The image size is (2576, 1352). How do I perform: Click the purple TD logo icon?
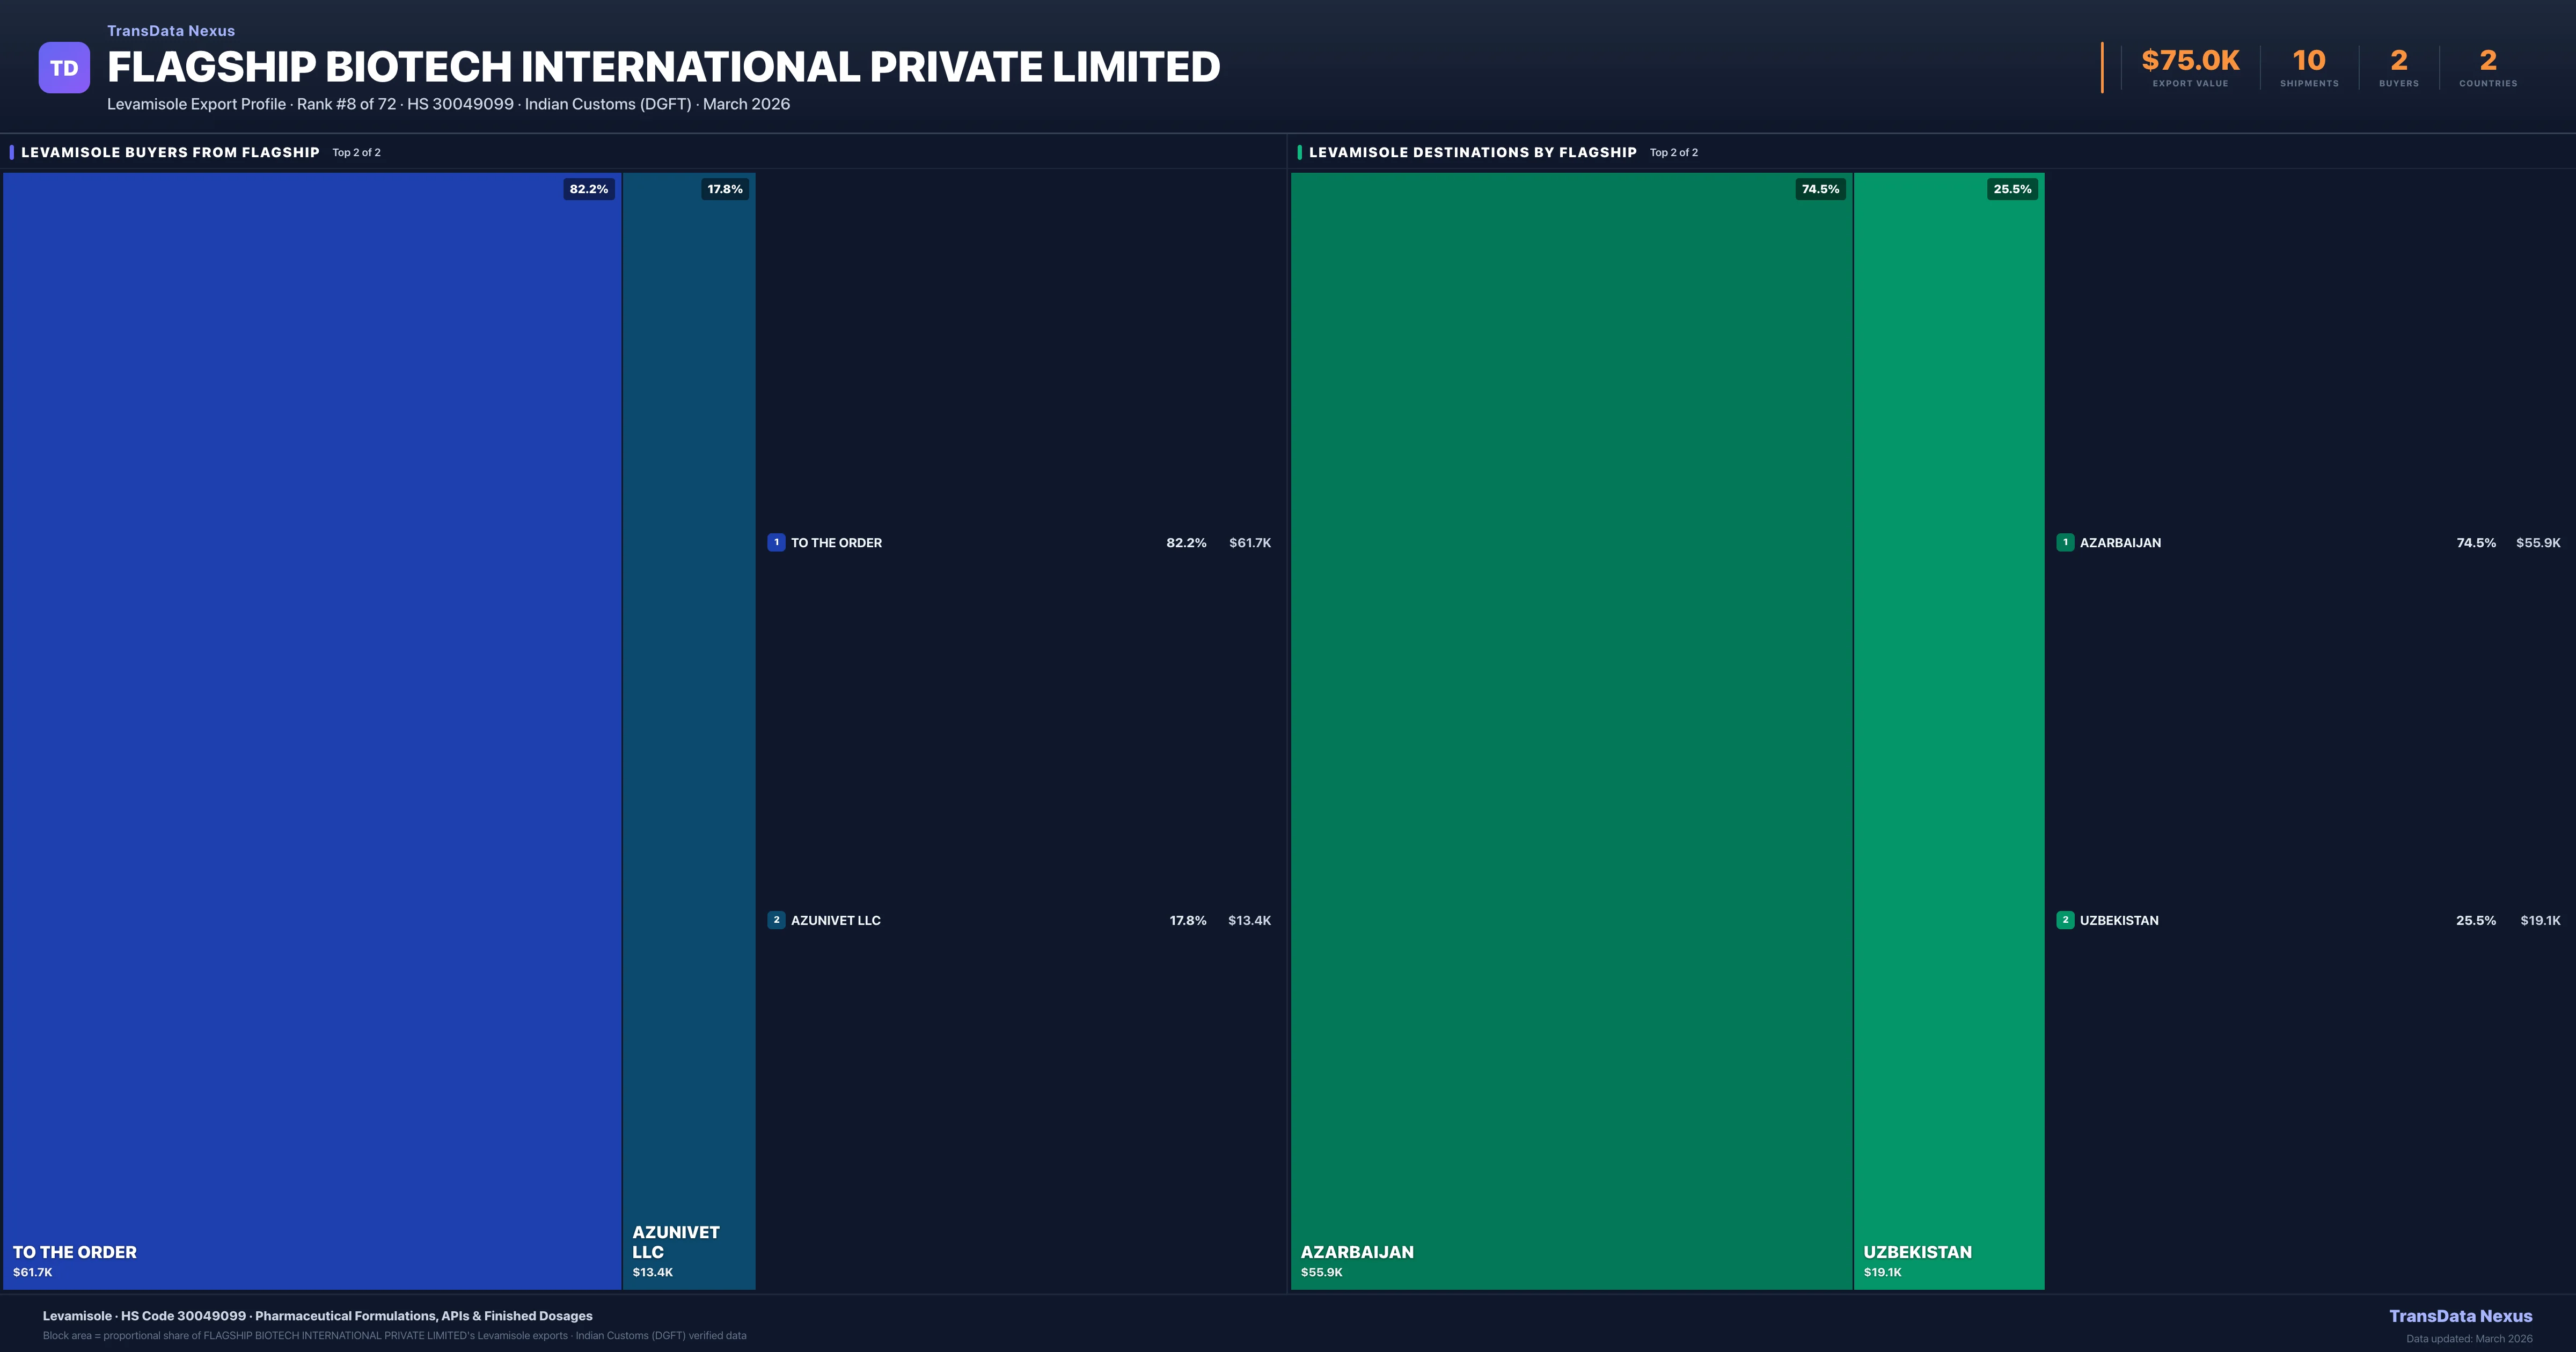click(64, 68)
